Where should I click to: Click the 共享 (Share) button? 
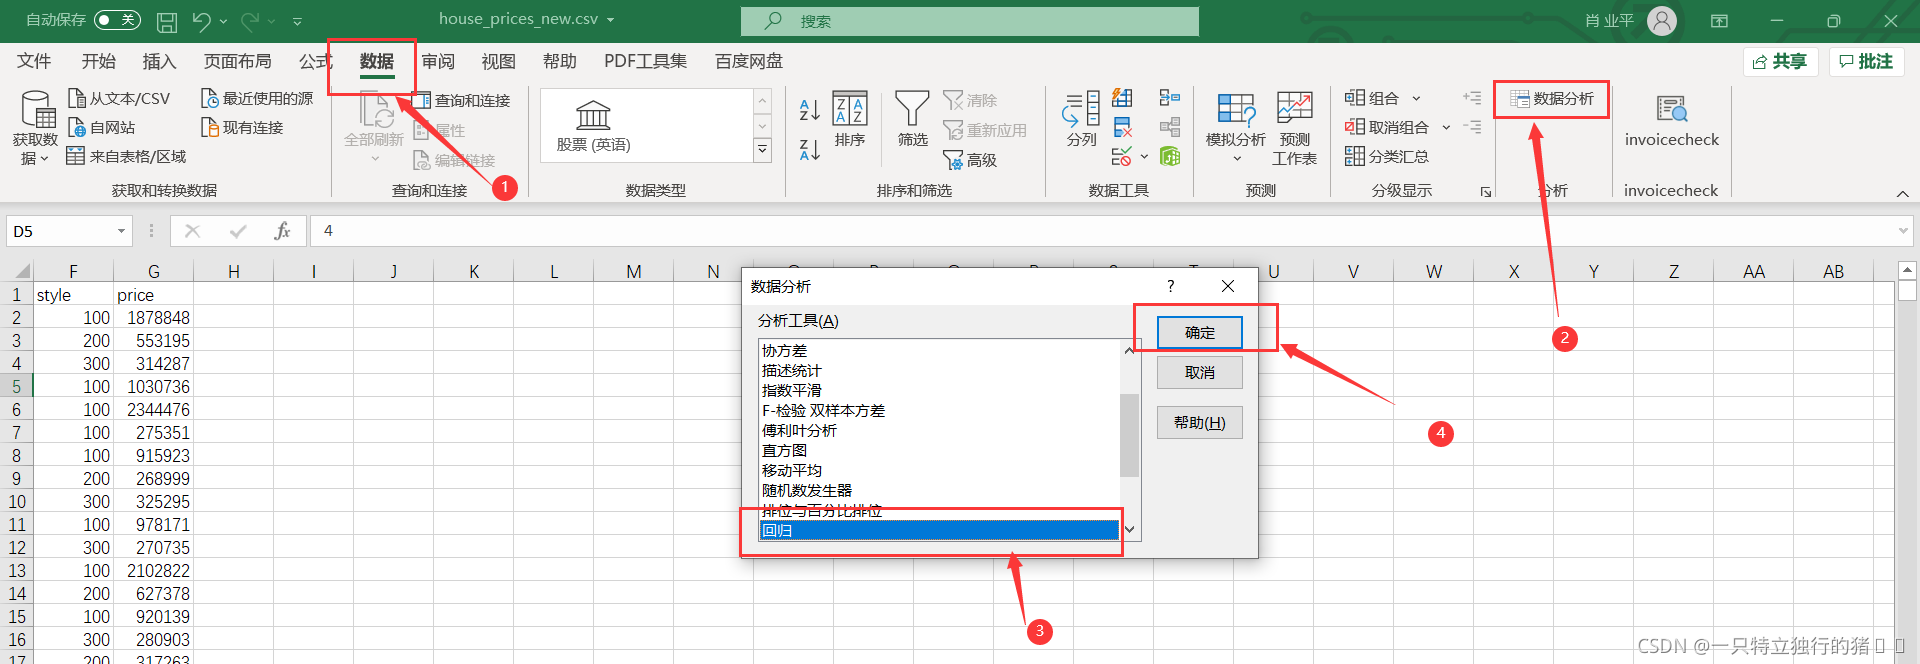click(1780, 62)
